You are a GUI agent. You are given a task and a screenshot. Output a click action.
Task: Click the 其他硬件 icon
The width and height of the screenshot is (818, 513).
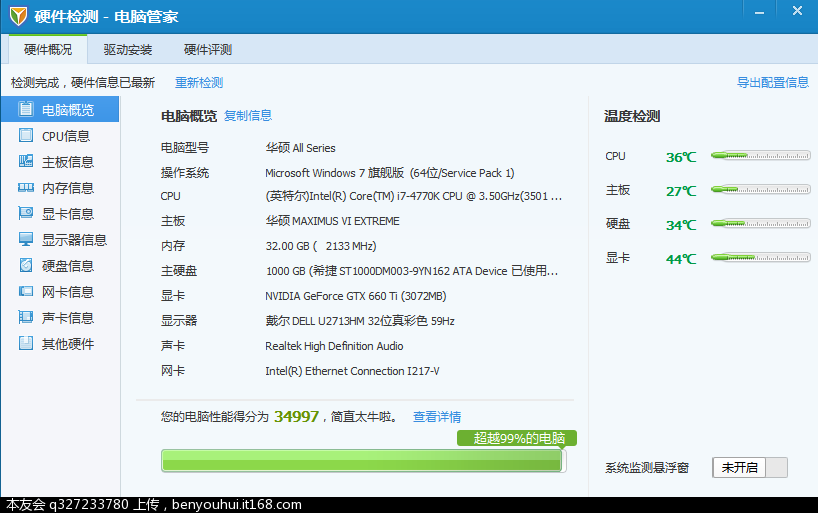[x=26, y=343]
